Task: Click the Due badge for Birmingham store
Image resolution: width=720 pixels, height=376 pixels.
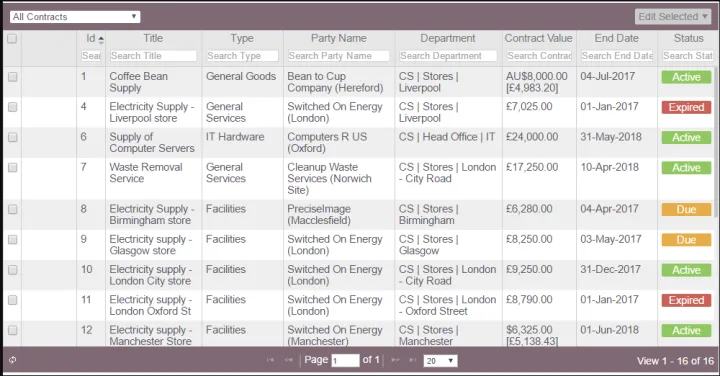Action: pos(686,210)
